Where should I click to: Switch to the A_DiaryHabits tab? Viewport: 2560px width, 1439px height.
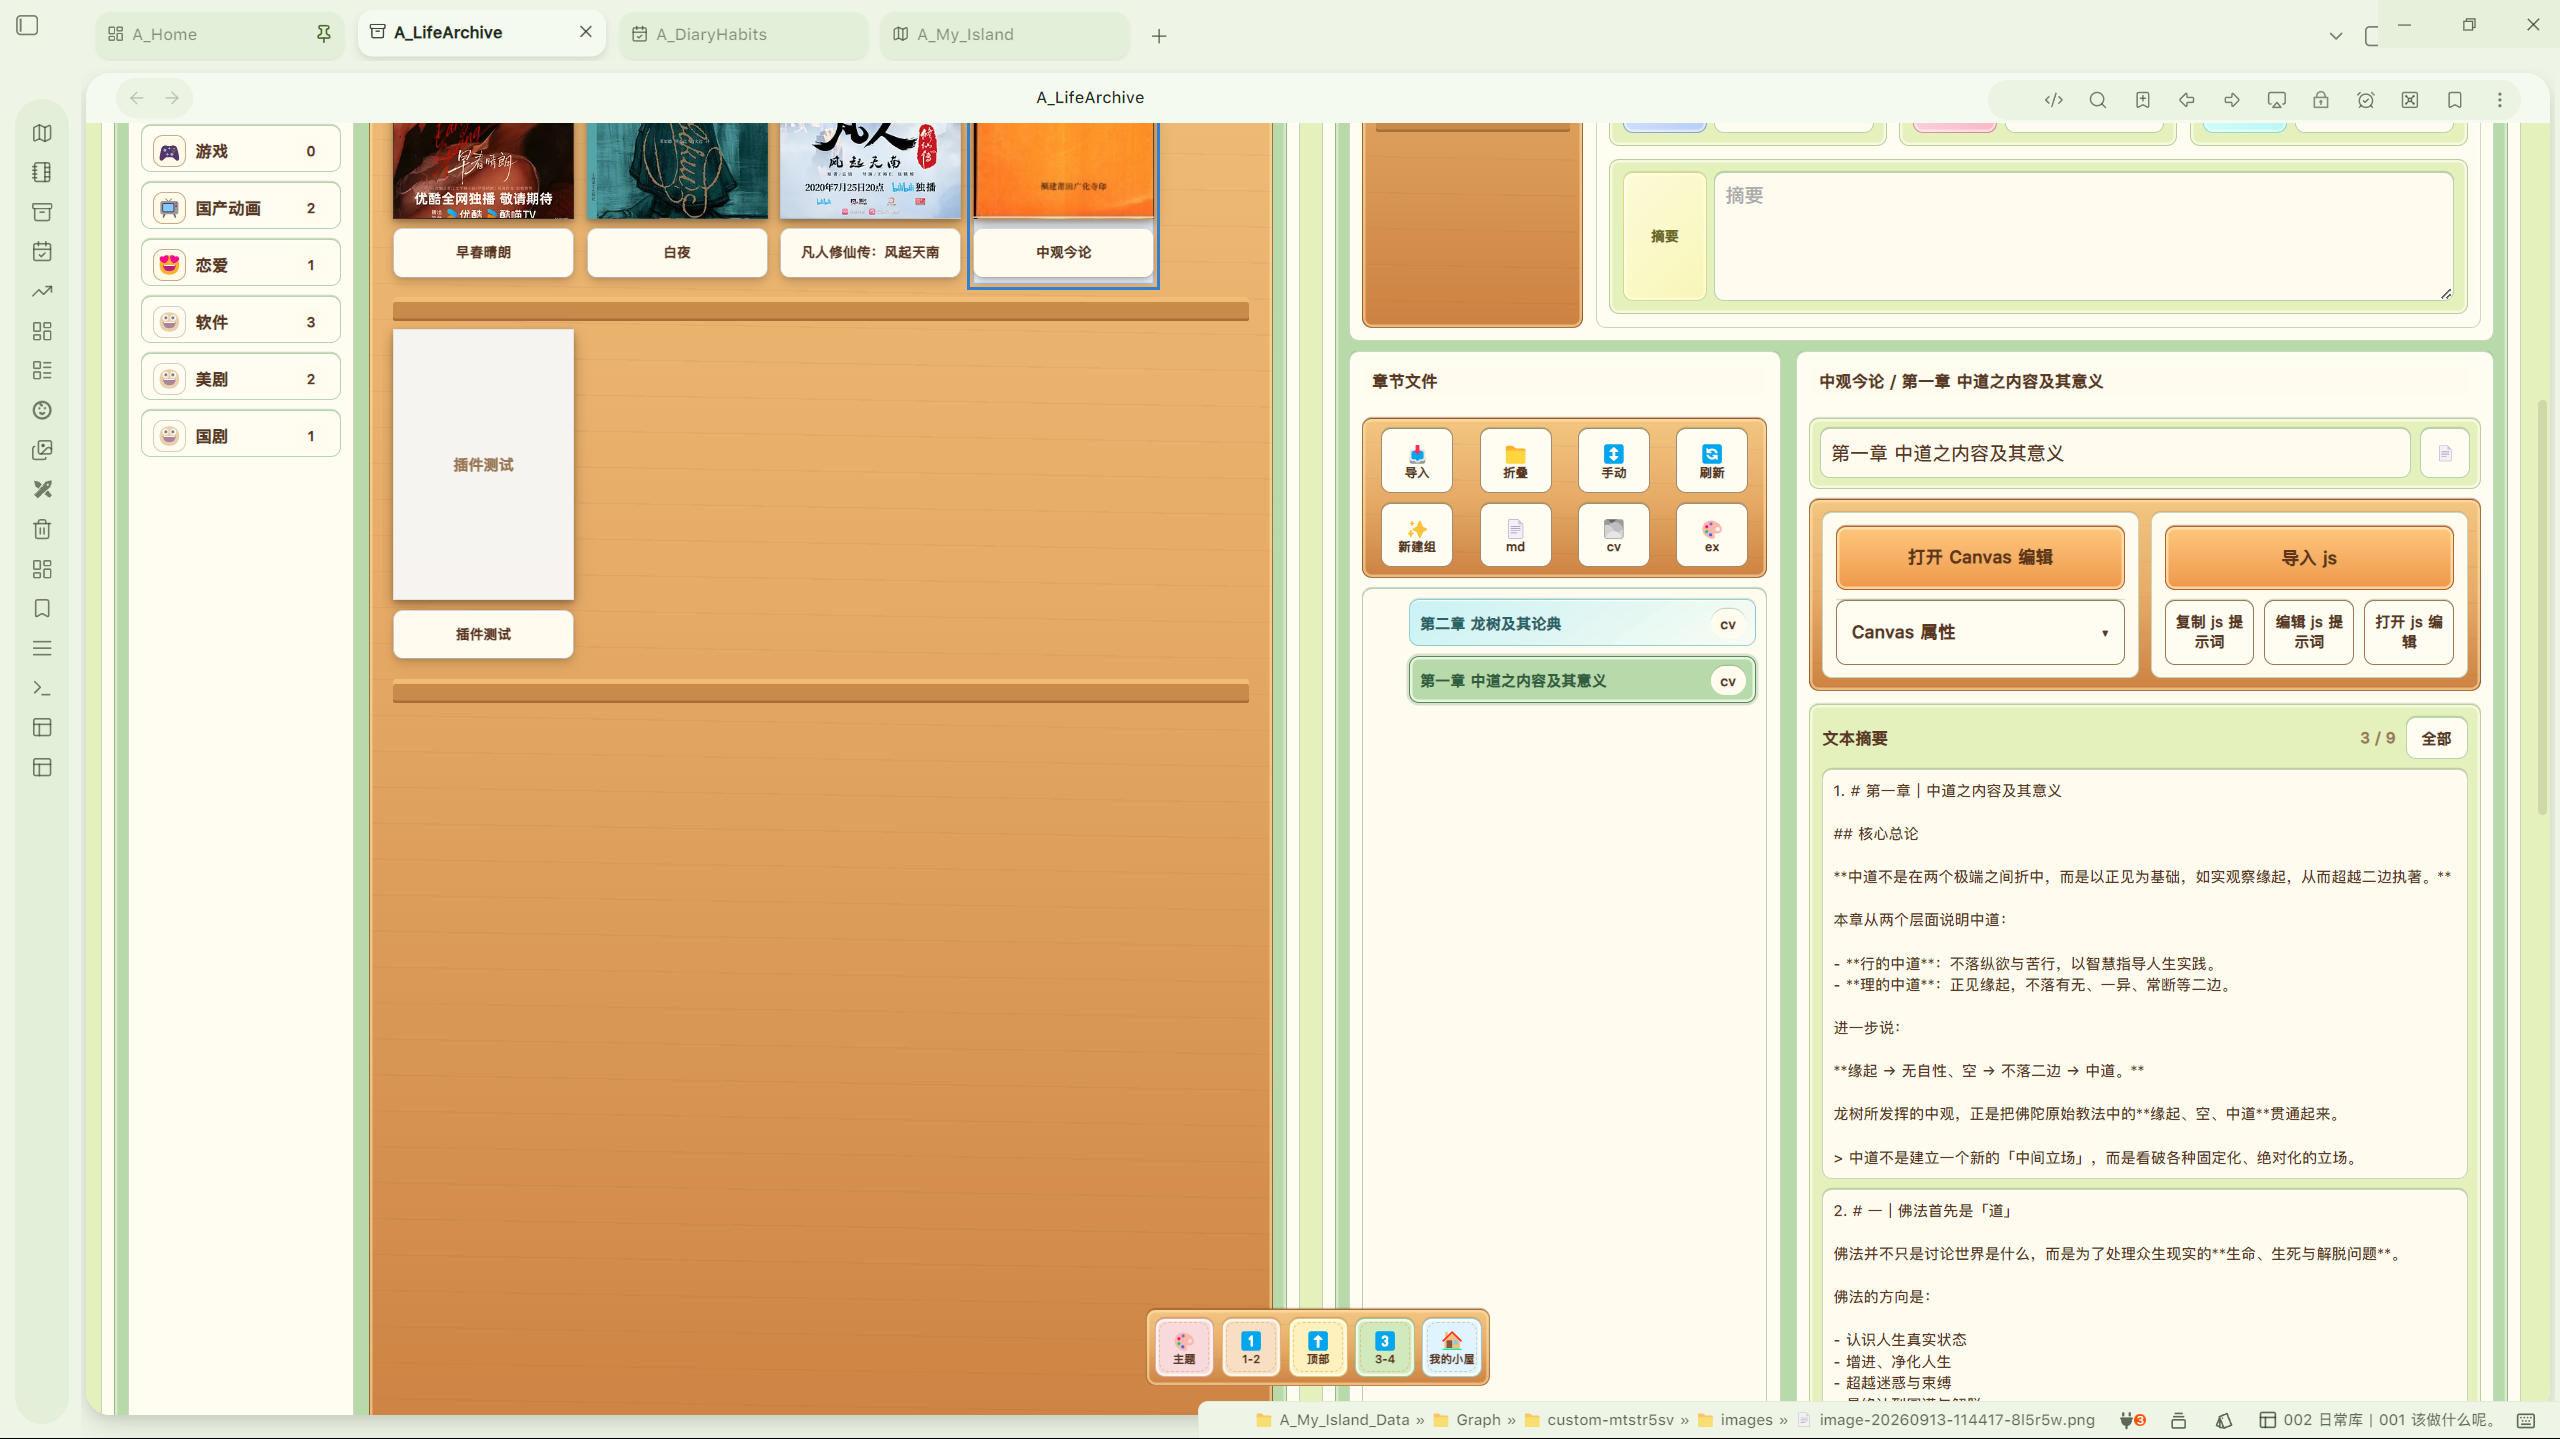coord(743,34)
